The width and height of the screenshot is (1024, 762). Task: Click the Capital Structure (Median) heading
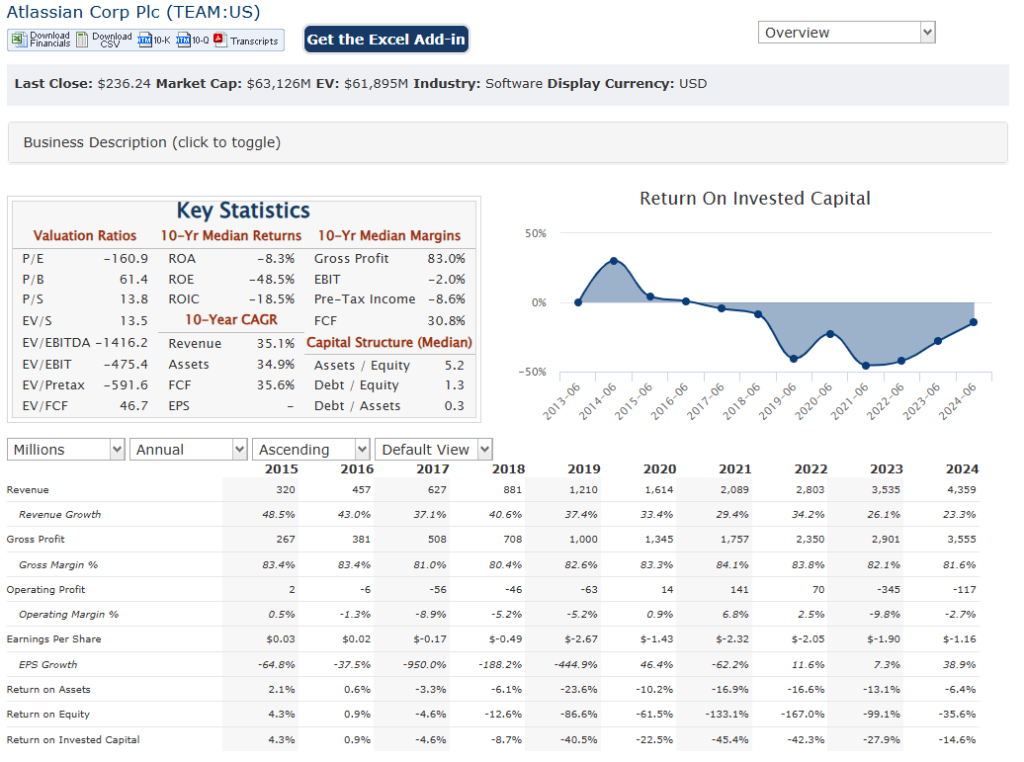click(389, 342)
